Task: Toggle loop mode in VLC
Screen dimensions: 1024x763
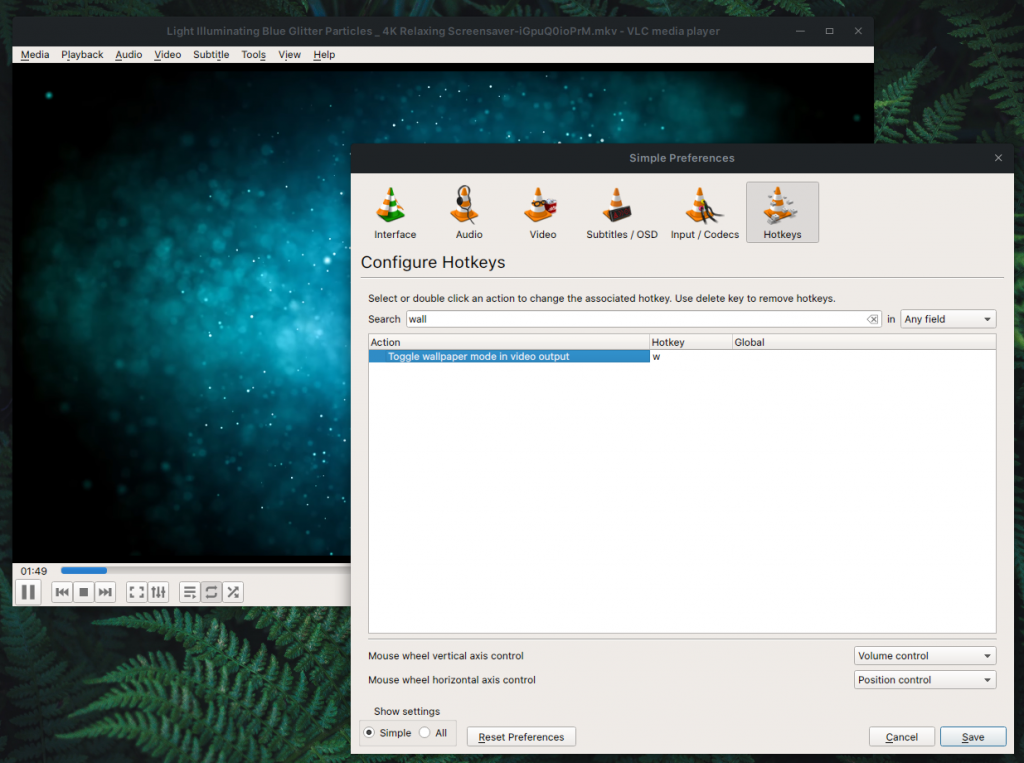Action: coord(211,593)
